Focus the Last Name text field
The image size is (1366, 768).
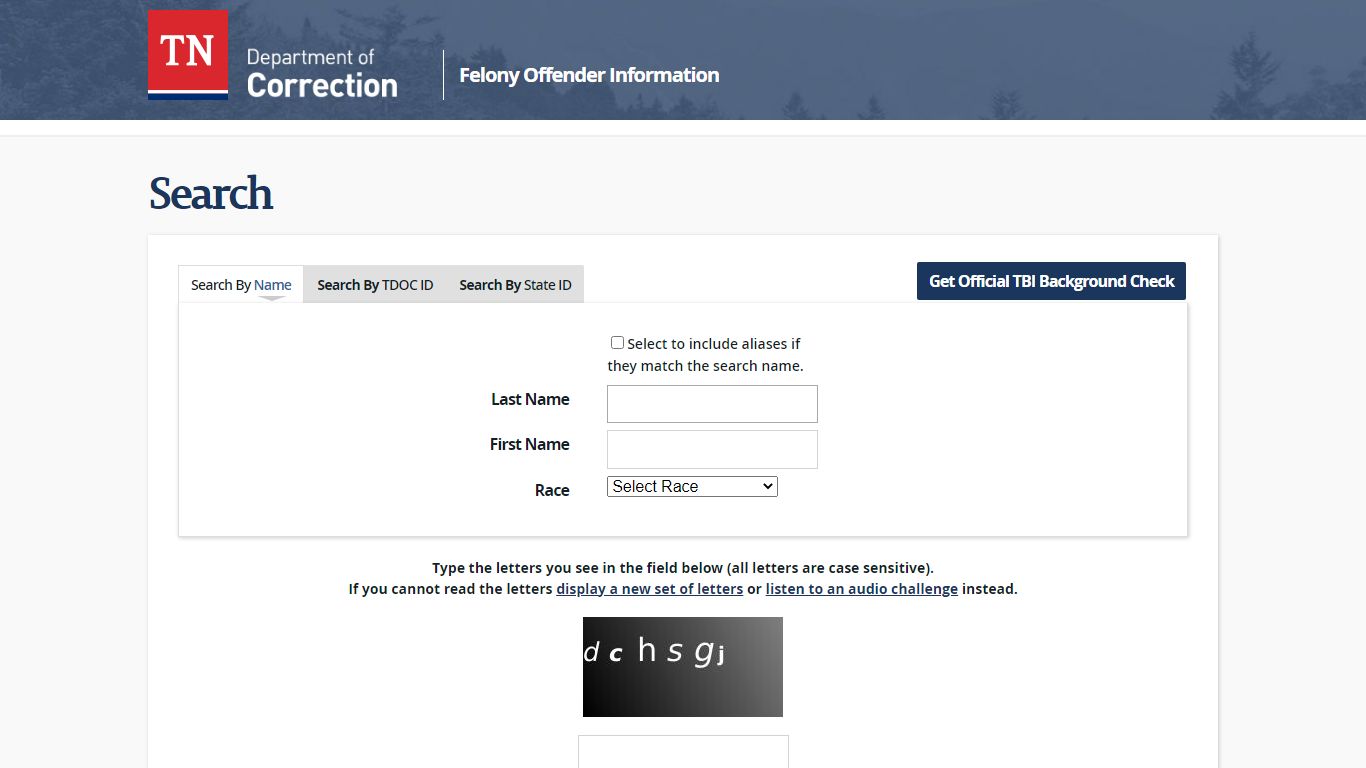point(712,404)
